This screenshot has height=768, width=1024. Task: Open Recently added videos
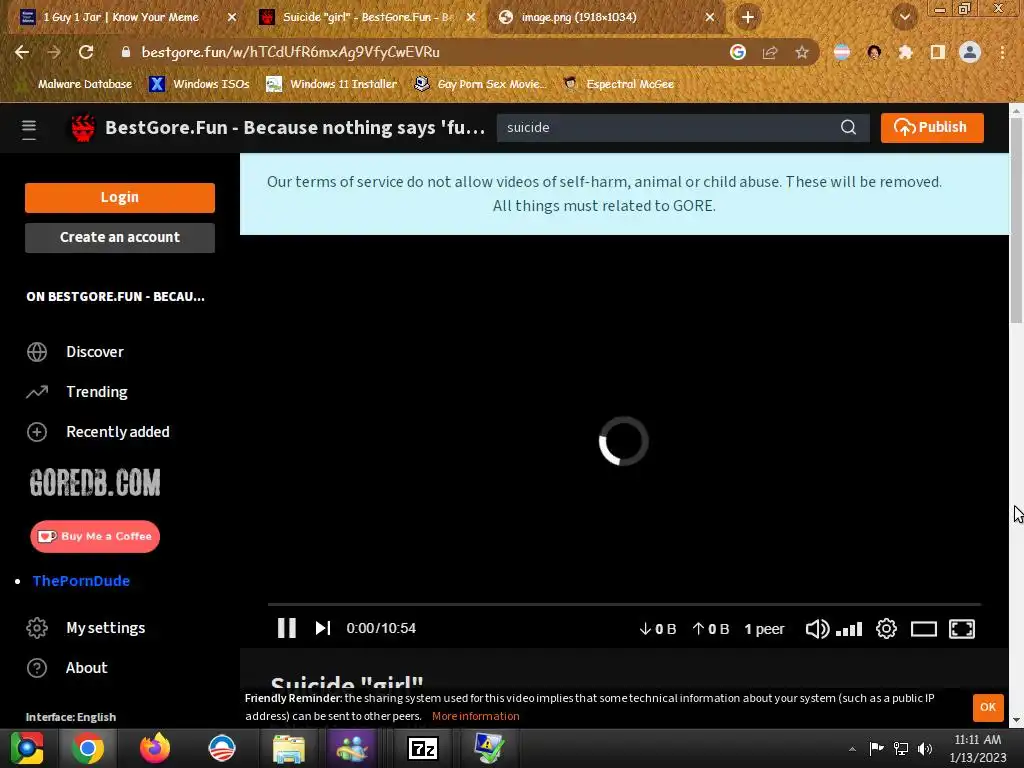118,432
